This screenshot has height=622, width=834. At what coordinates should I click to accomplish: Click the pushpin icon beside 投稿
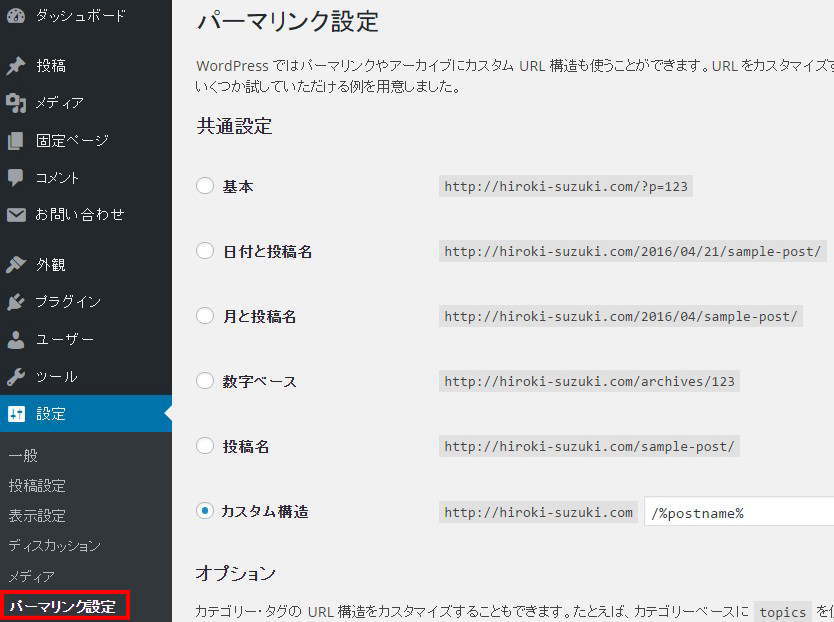pyautogui.click(x=16, y=66)
